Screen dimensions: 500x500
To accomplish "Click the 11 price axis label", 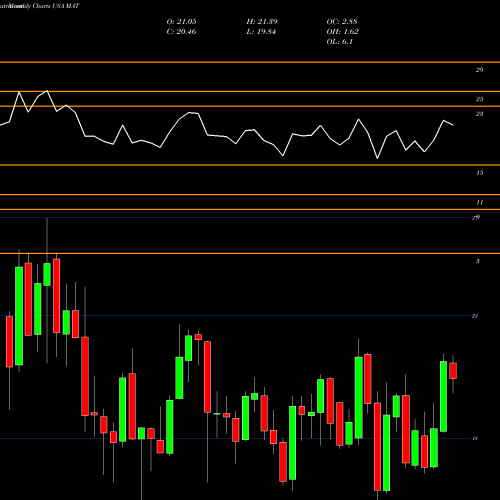I will point(479,202).
